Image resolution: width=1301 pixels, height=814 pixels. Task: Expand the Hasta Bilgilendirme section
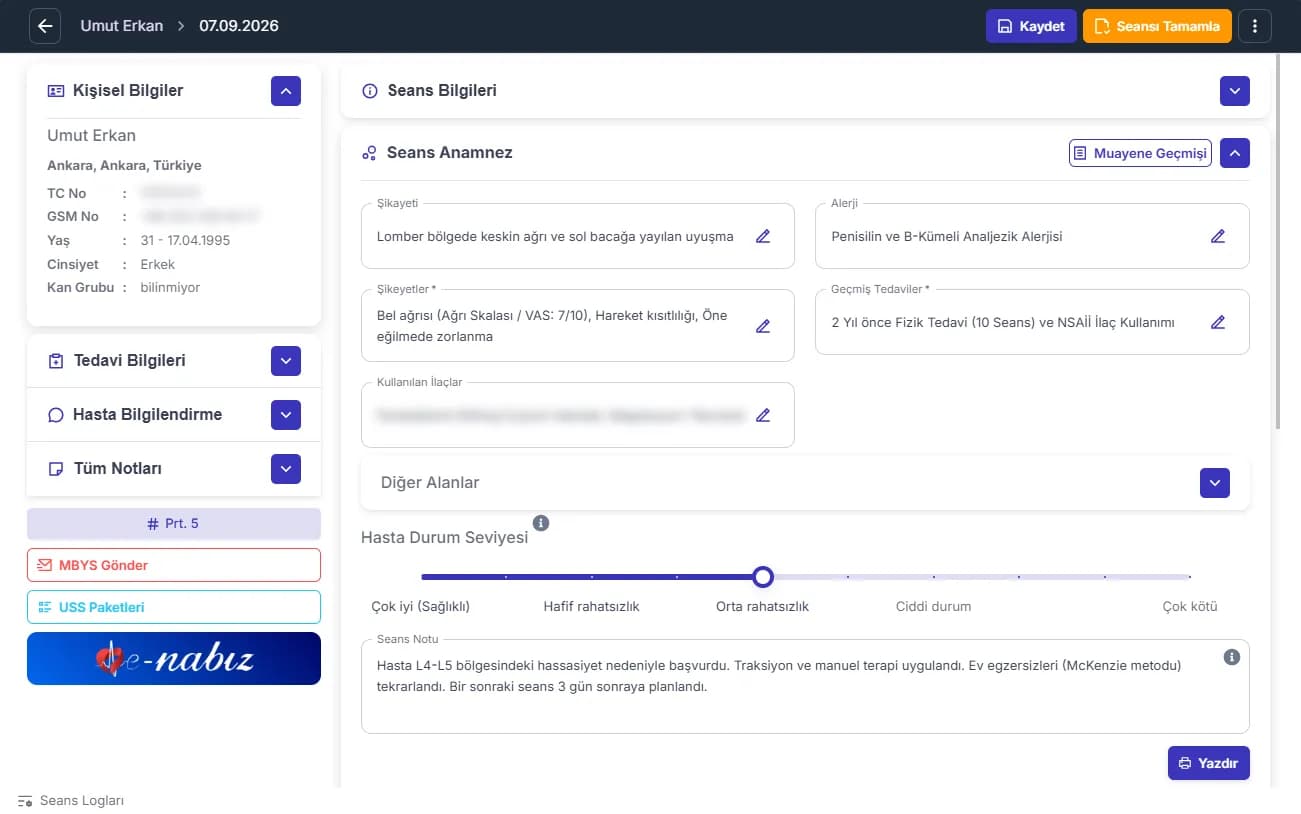click(286, 415)
